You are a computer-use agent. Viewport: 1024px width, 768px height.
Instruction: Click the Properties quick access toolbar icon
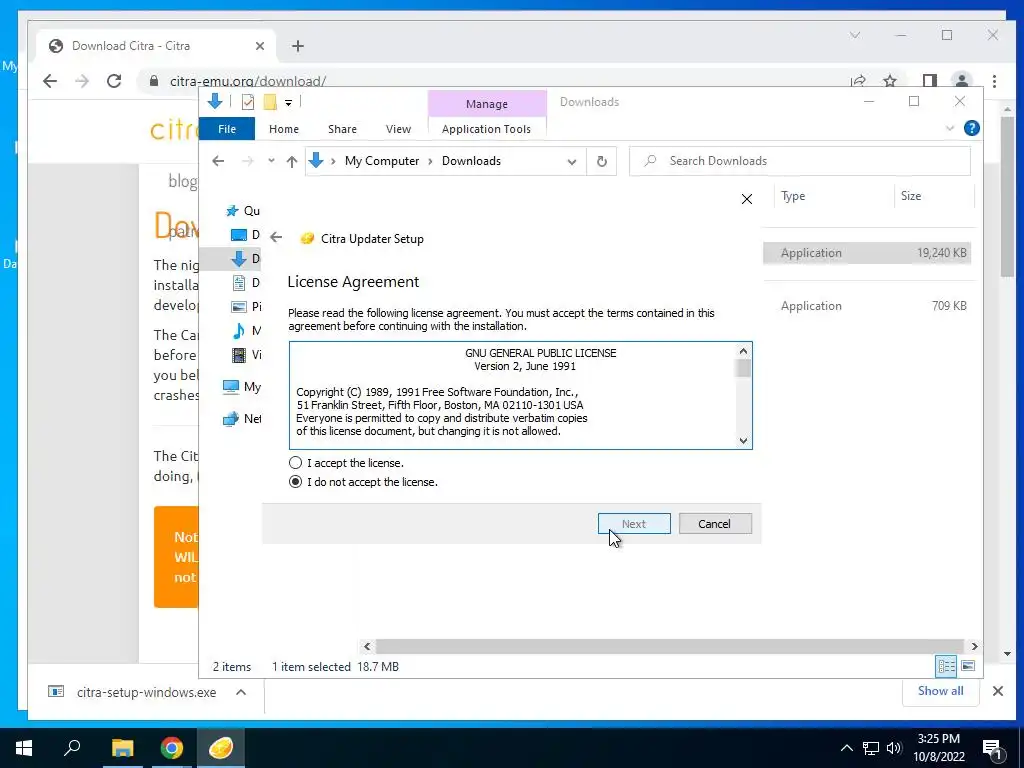click(x=248, y=102)
